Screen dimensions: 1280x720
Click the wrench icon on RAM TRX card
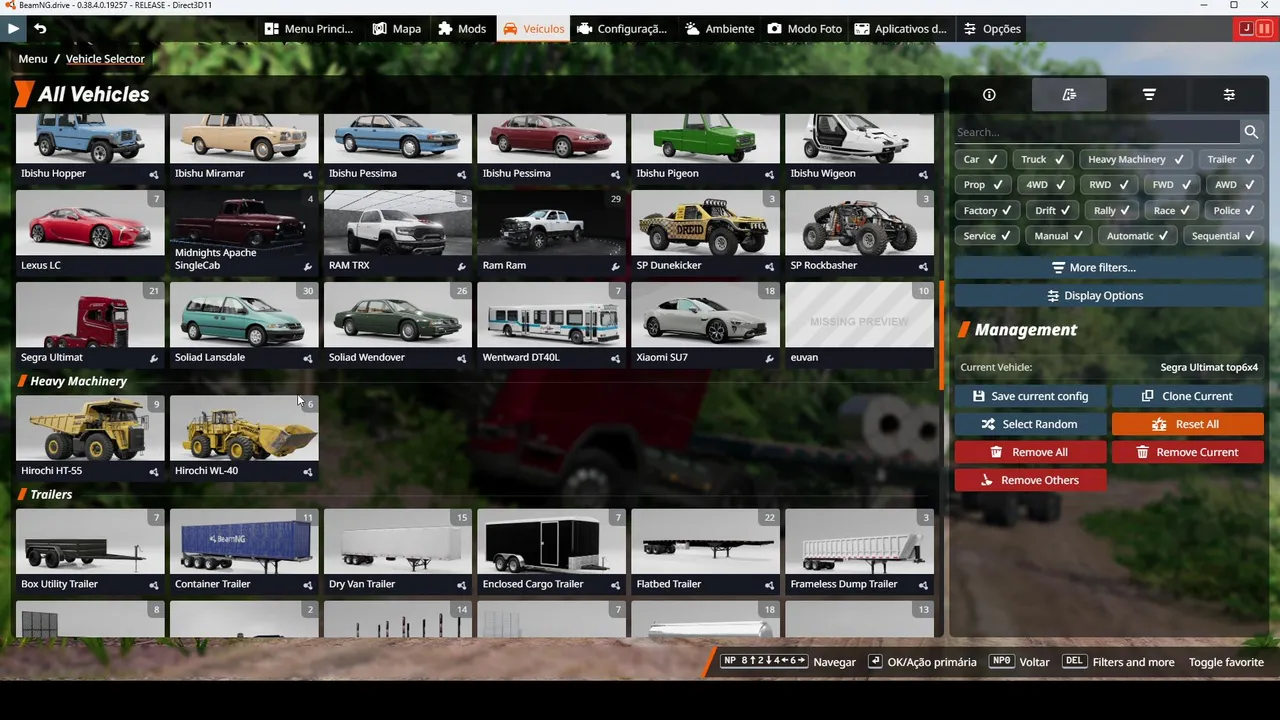pos(462,266)
